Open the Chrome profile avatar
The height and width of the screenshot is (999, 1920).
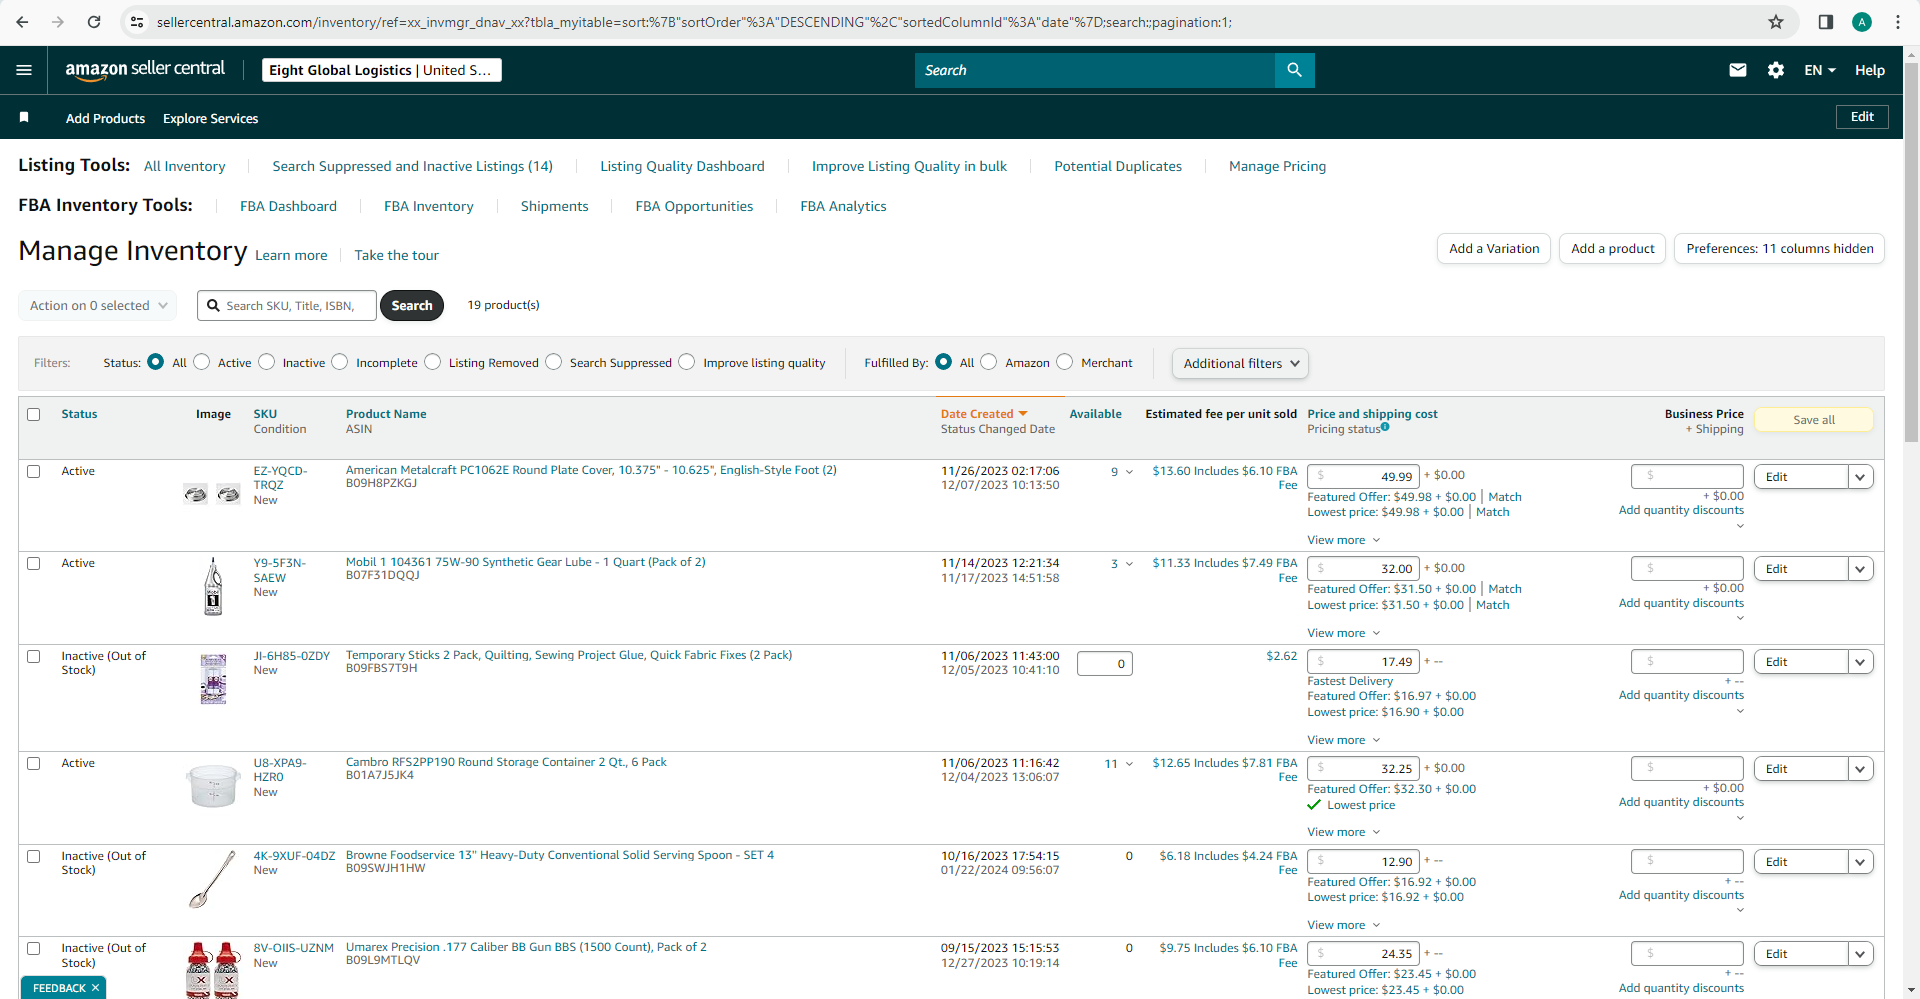point(1862,22)
